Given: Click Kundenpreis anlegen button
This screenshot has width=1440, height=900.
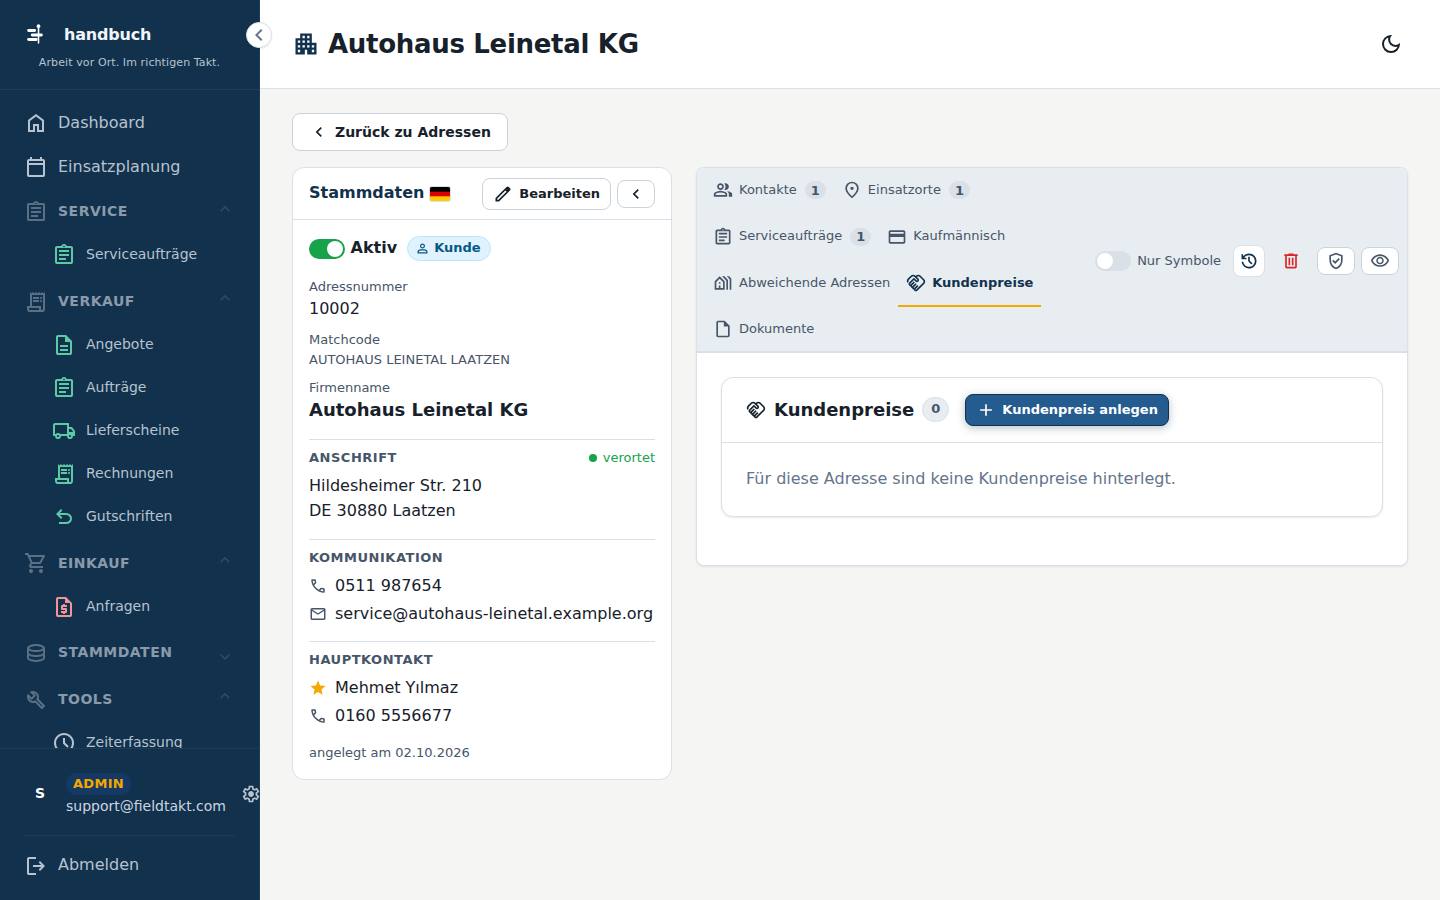Looking at the screenshot, I should coord(1067,410).
